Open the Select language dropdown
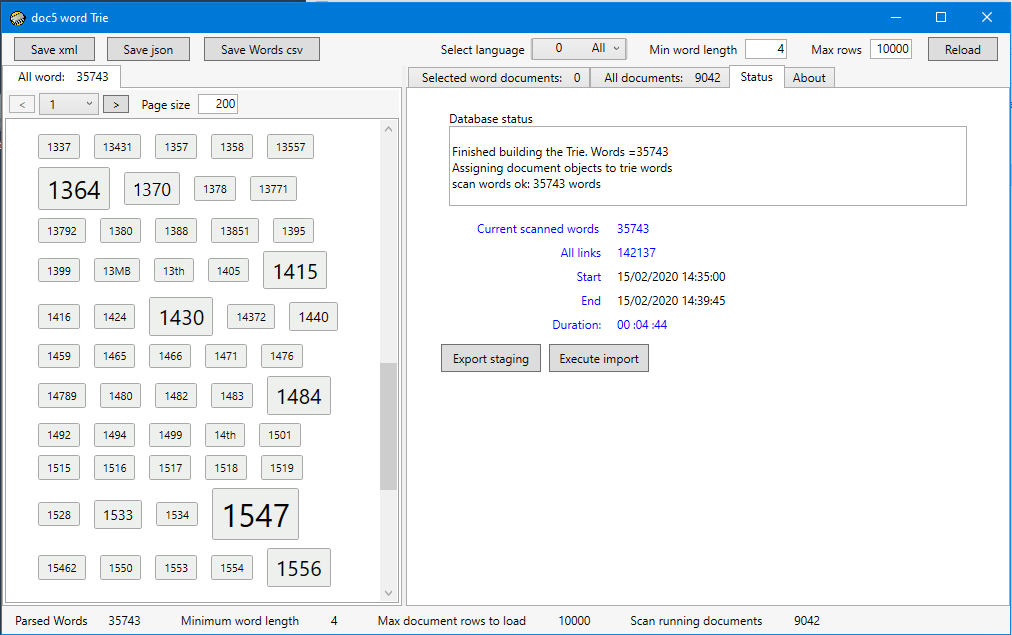The image size is (1012, 635). tap(579, 48)
